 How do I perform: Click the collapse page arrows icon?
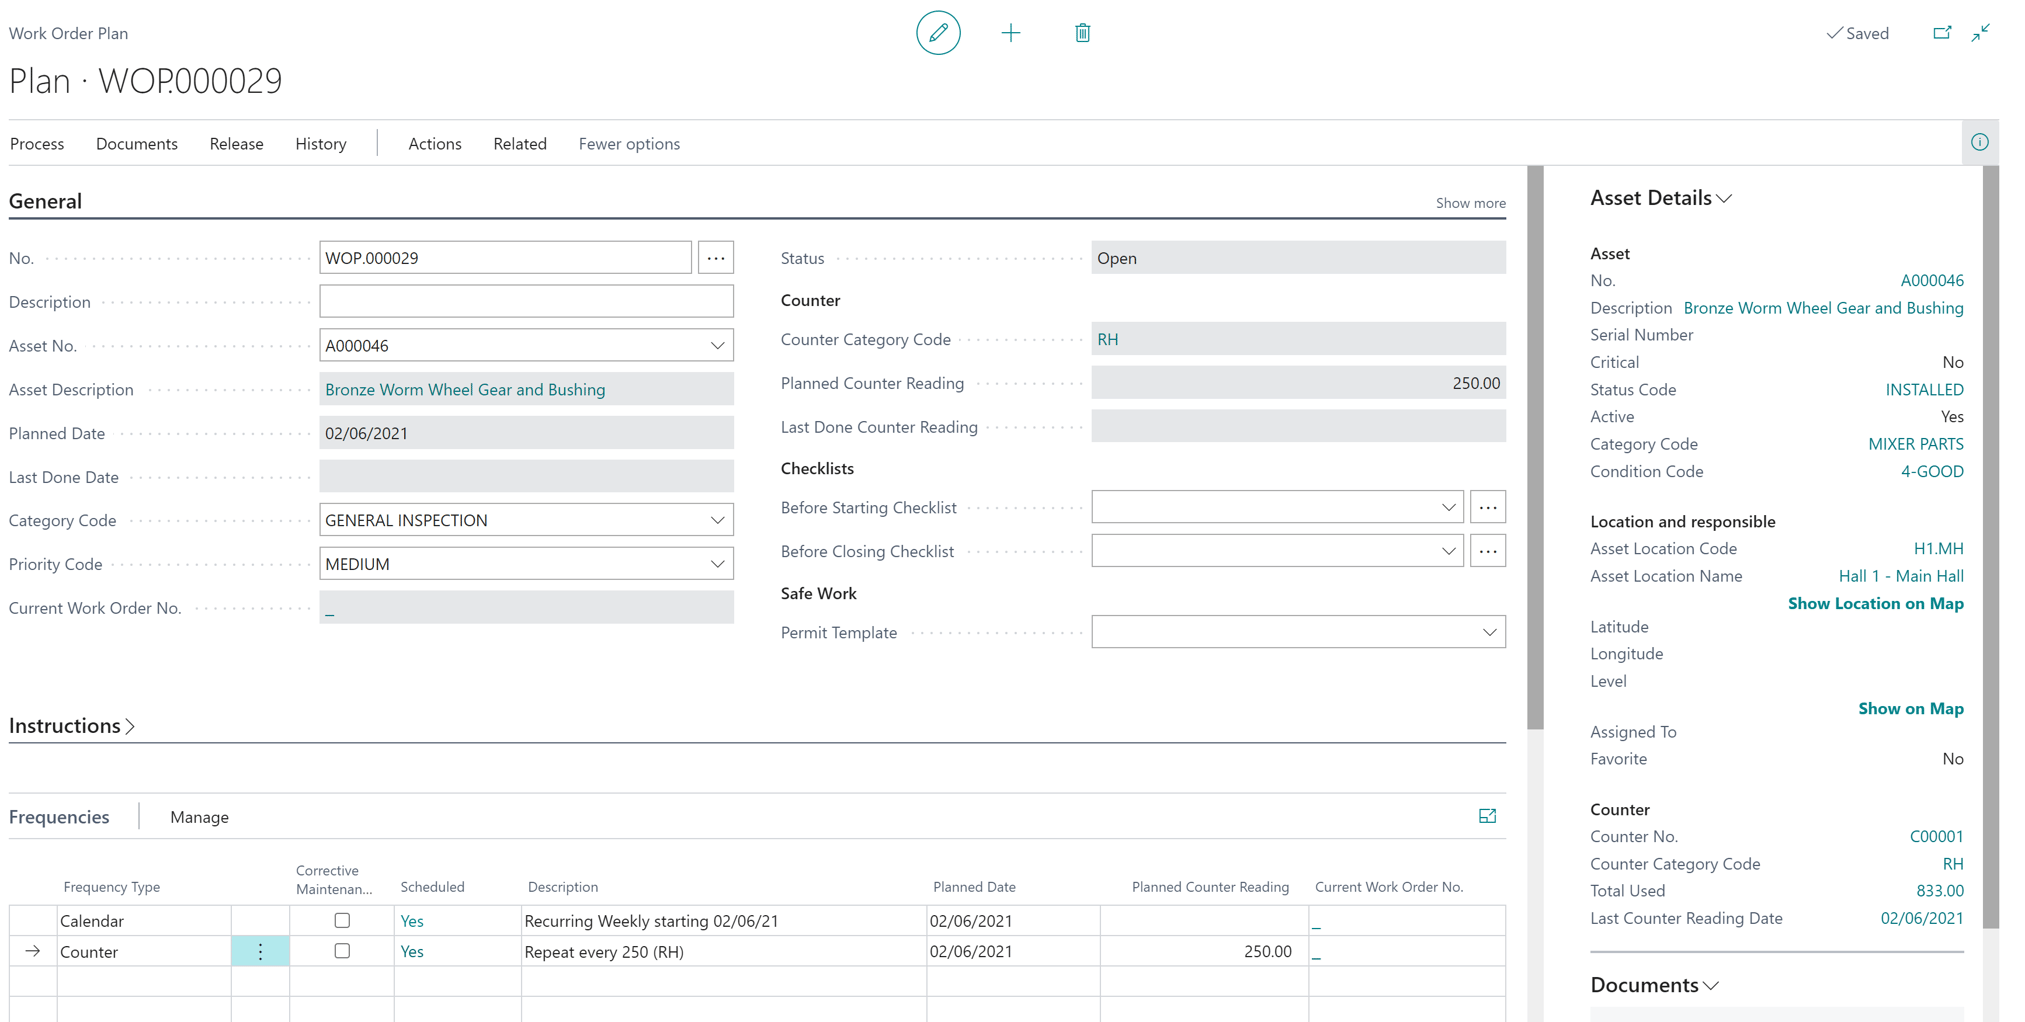tap(1981, 33)
